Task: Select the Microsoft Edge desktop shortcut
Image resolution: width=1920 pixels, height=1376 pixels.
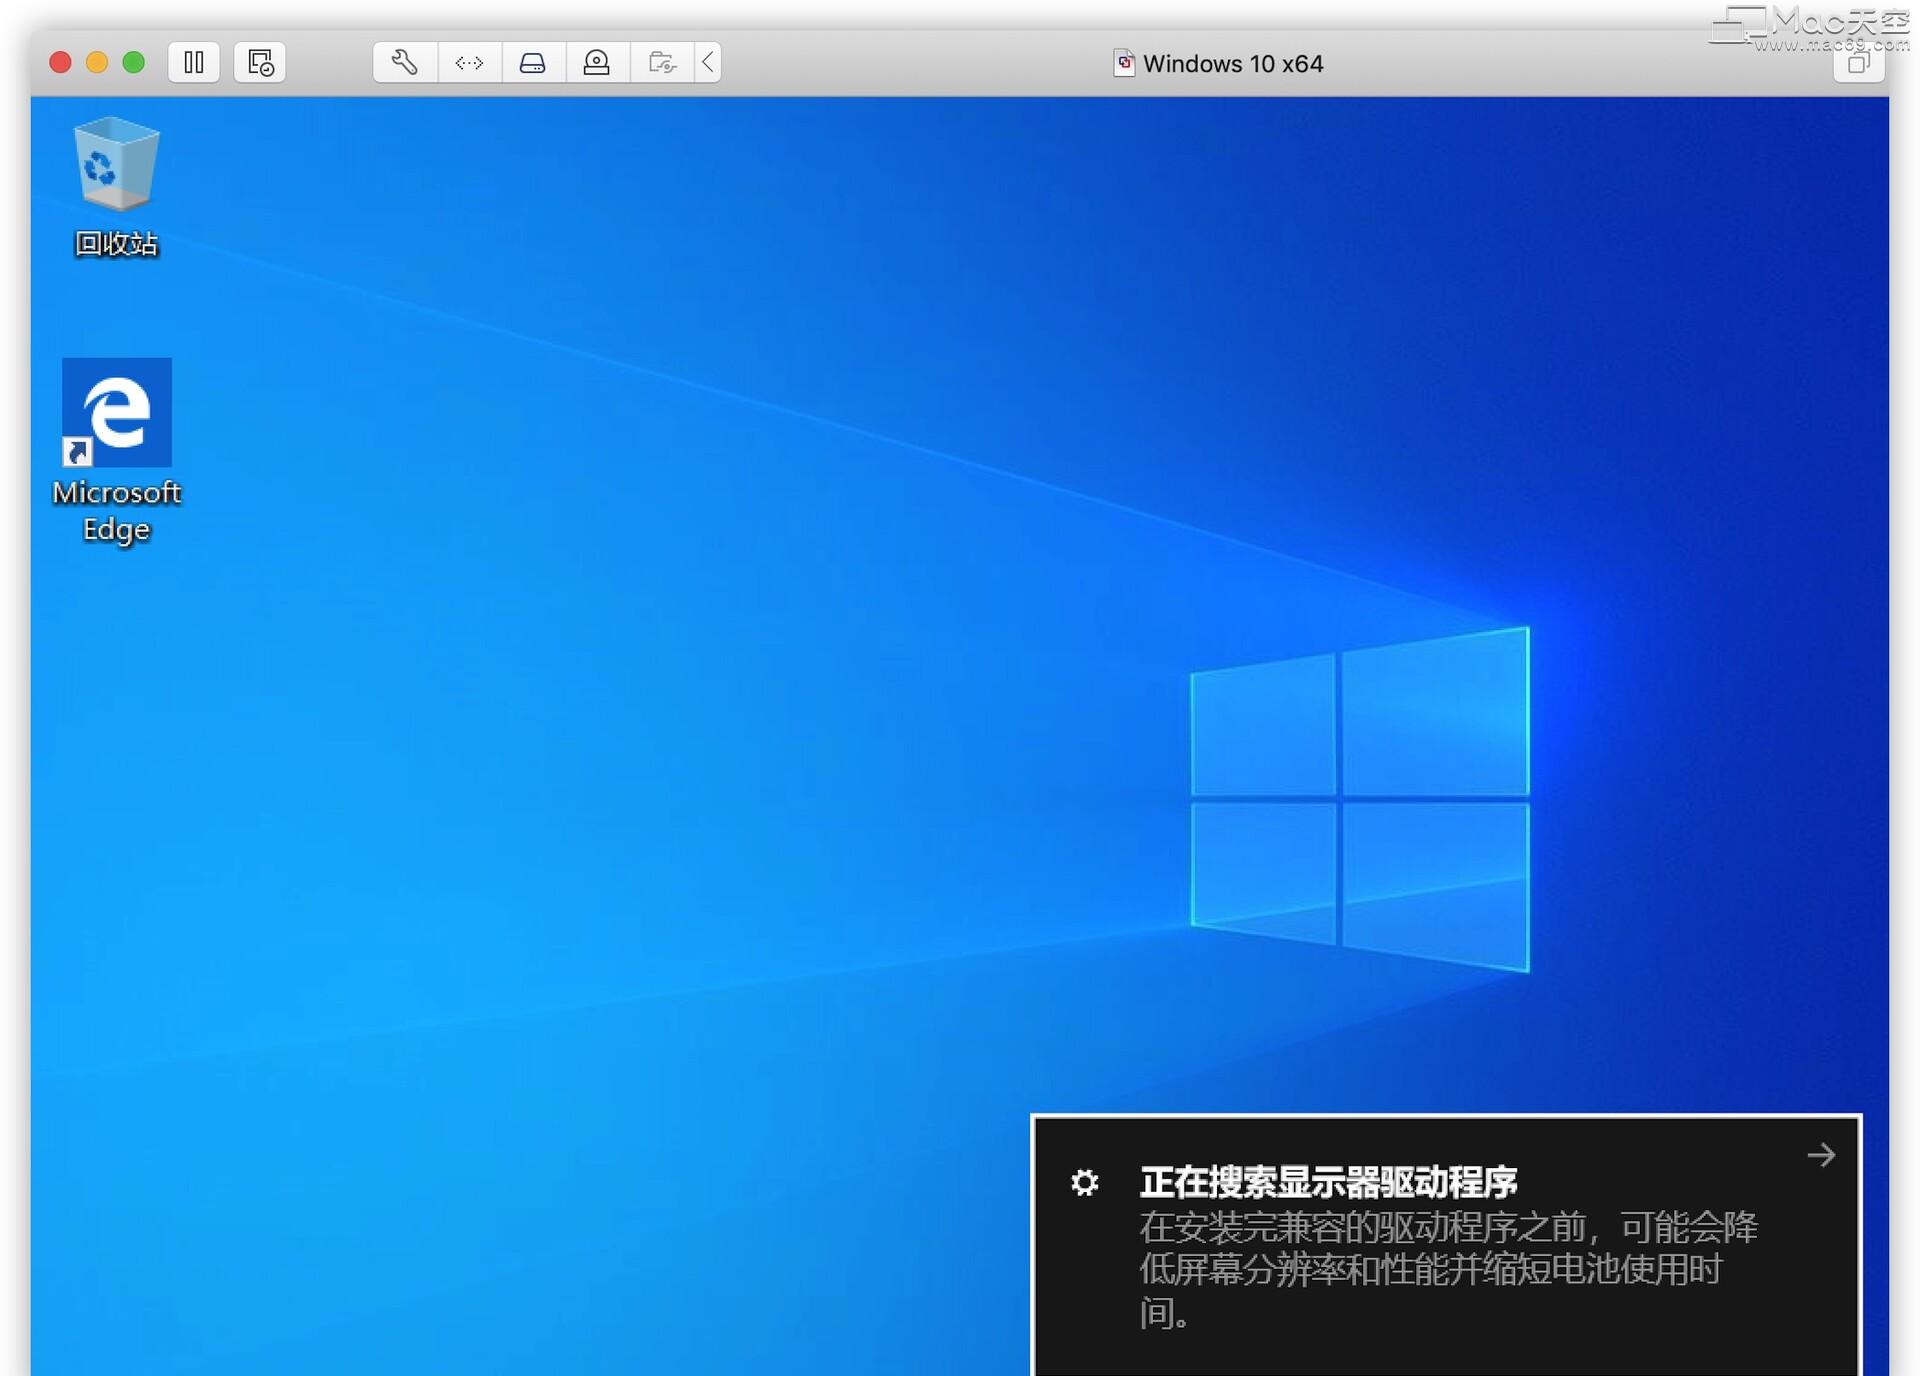Action: point(117,452)
